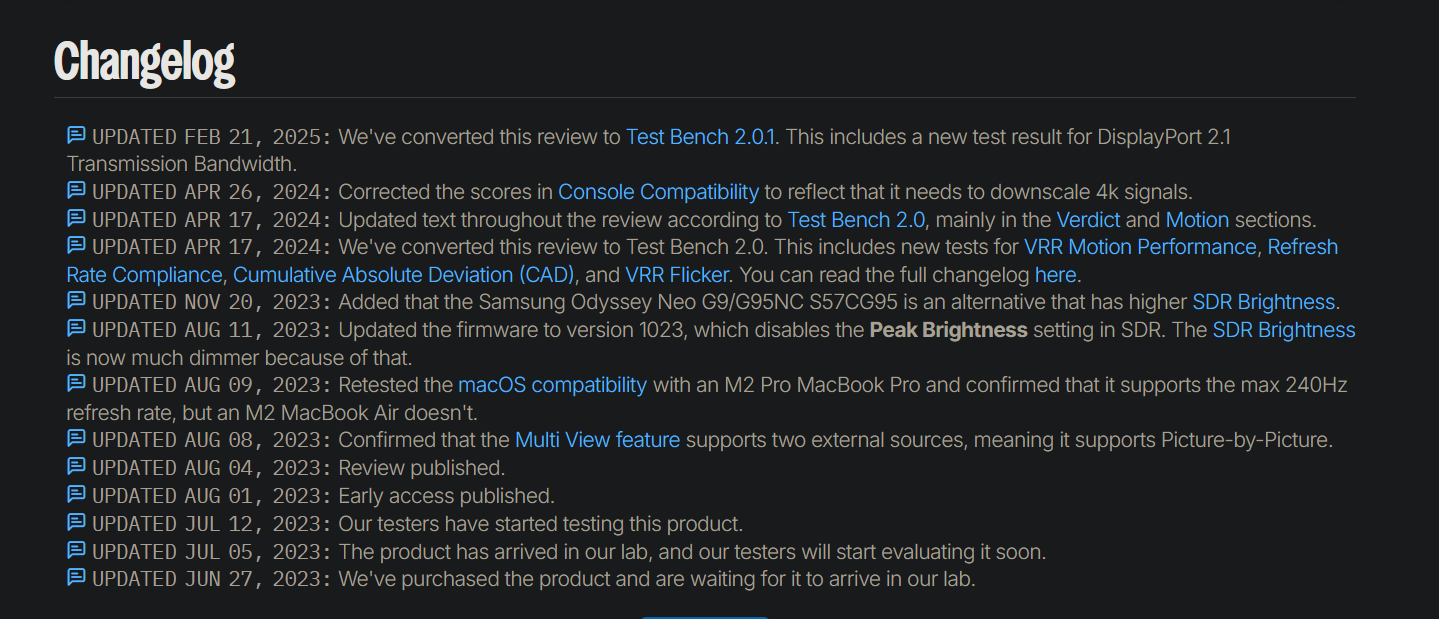Screen dimensions: 1439x619
Task: Click comment icon beside Aug 09, 2023 update
Action: tap(77, 383)
